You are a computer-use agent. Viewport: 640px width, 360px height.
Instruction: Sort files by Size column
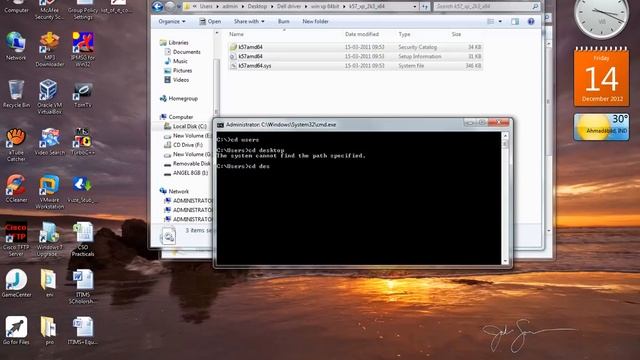[x=456, y=34]
